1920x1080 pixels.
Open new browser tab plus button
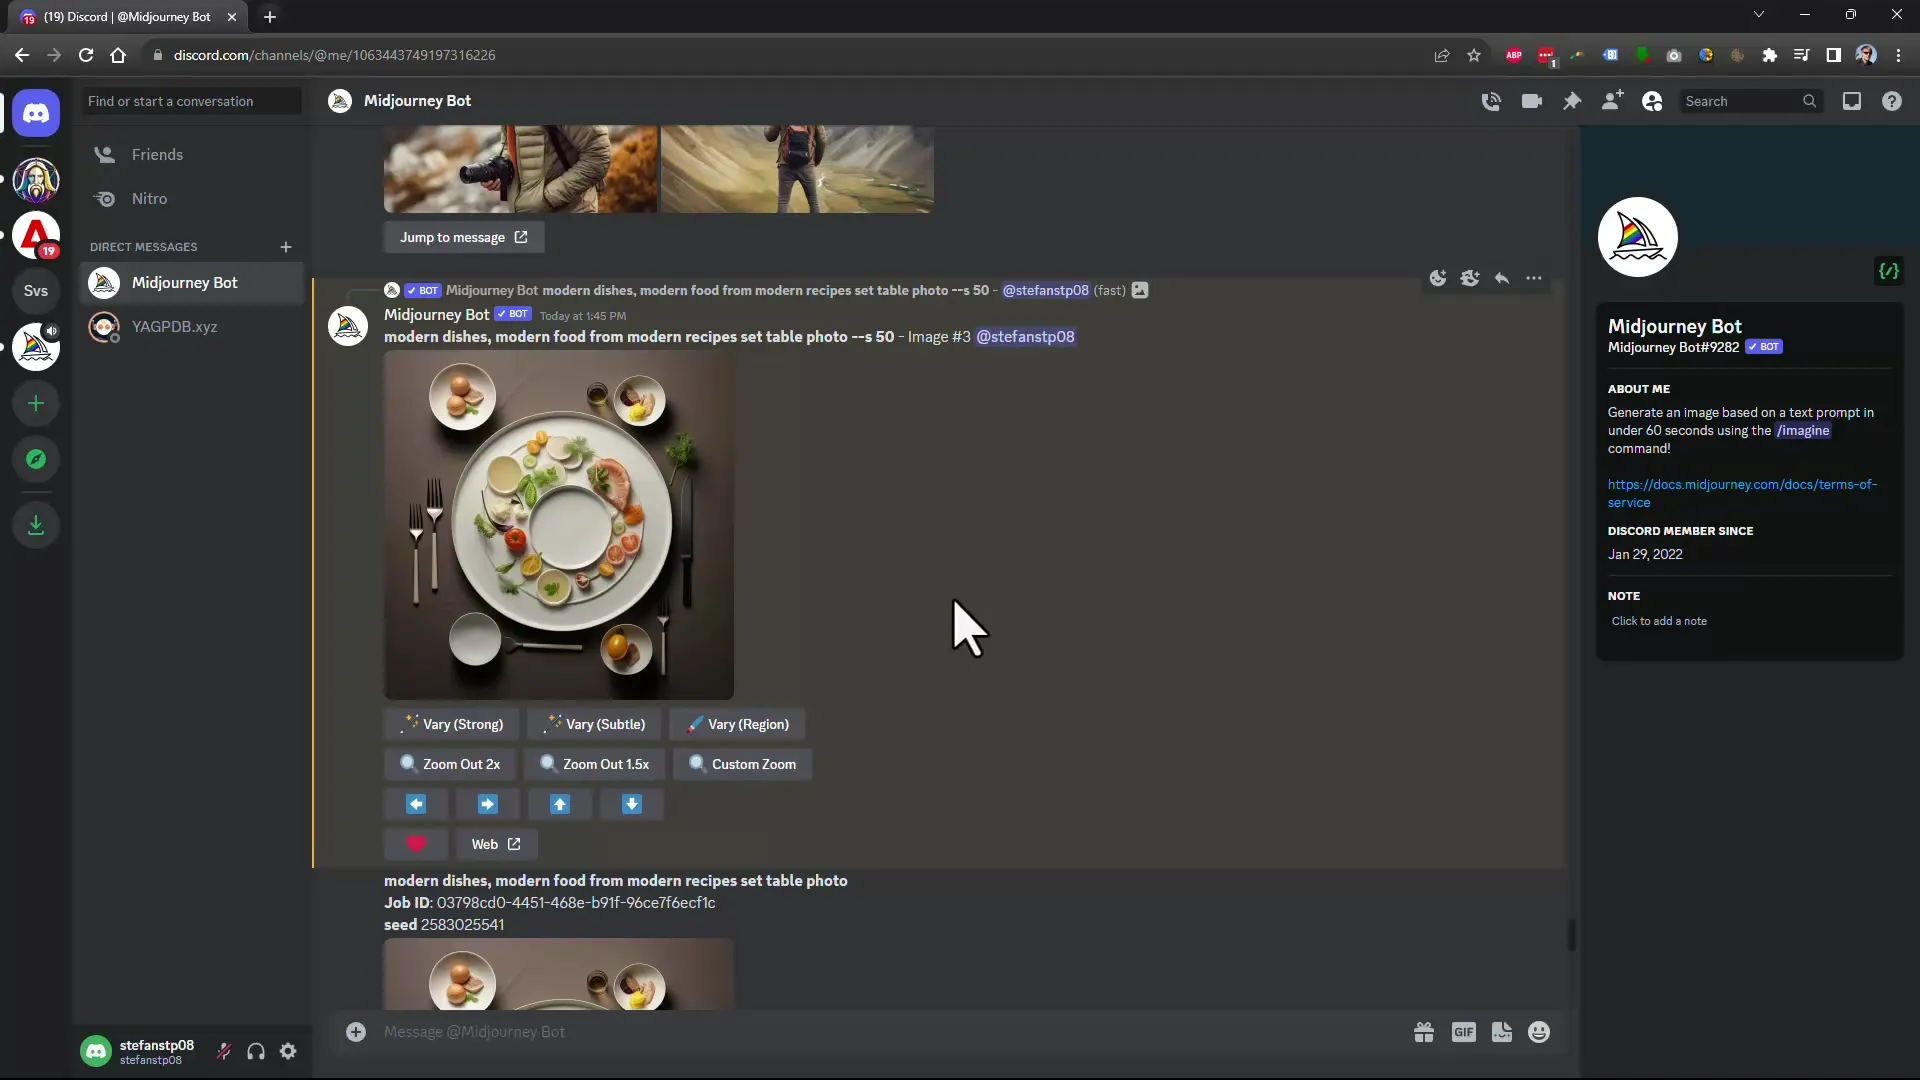(x=270, y=17)
